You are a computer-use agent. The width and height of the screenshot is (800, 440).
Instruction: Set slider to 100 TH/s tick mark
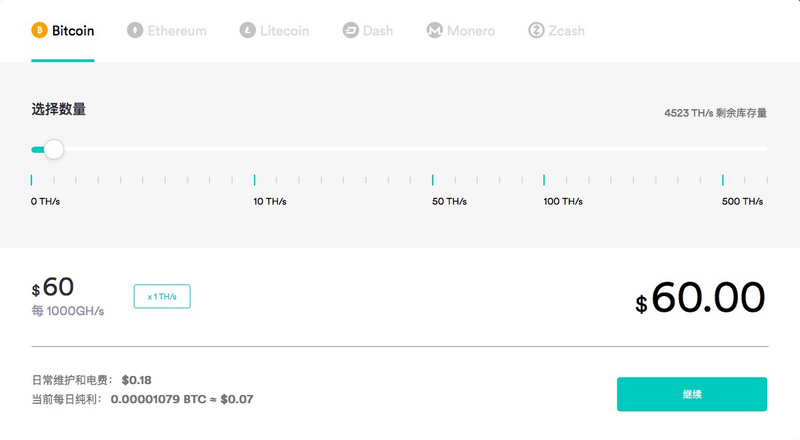[544, 180]
